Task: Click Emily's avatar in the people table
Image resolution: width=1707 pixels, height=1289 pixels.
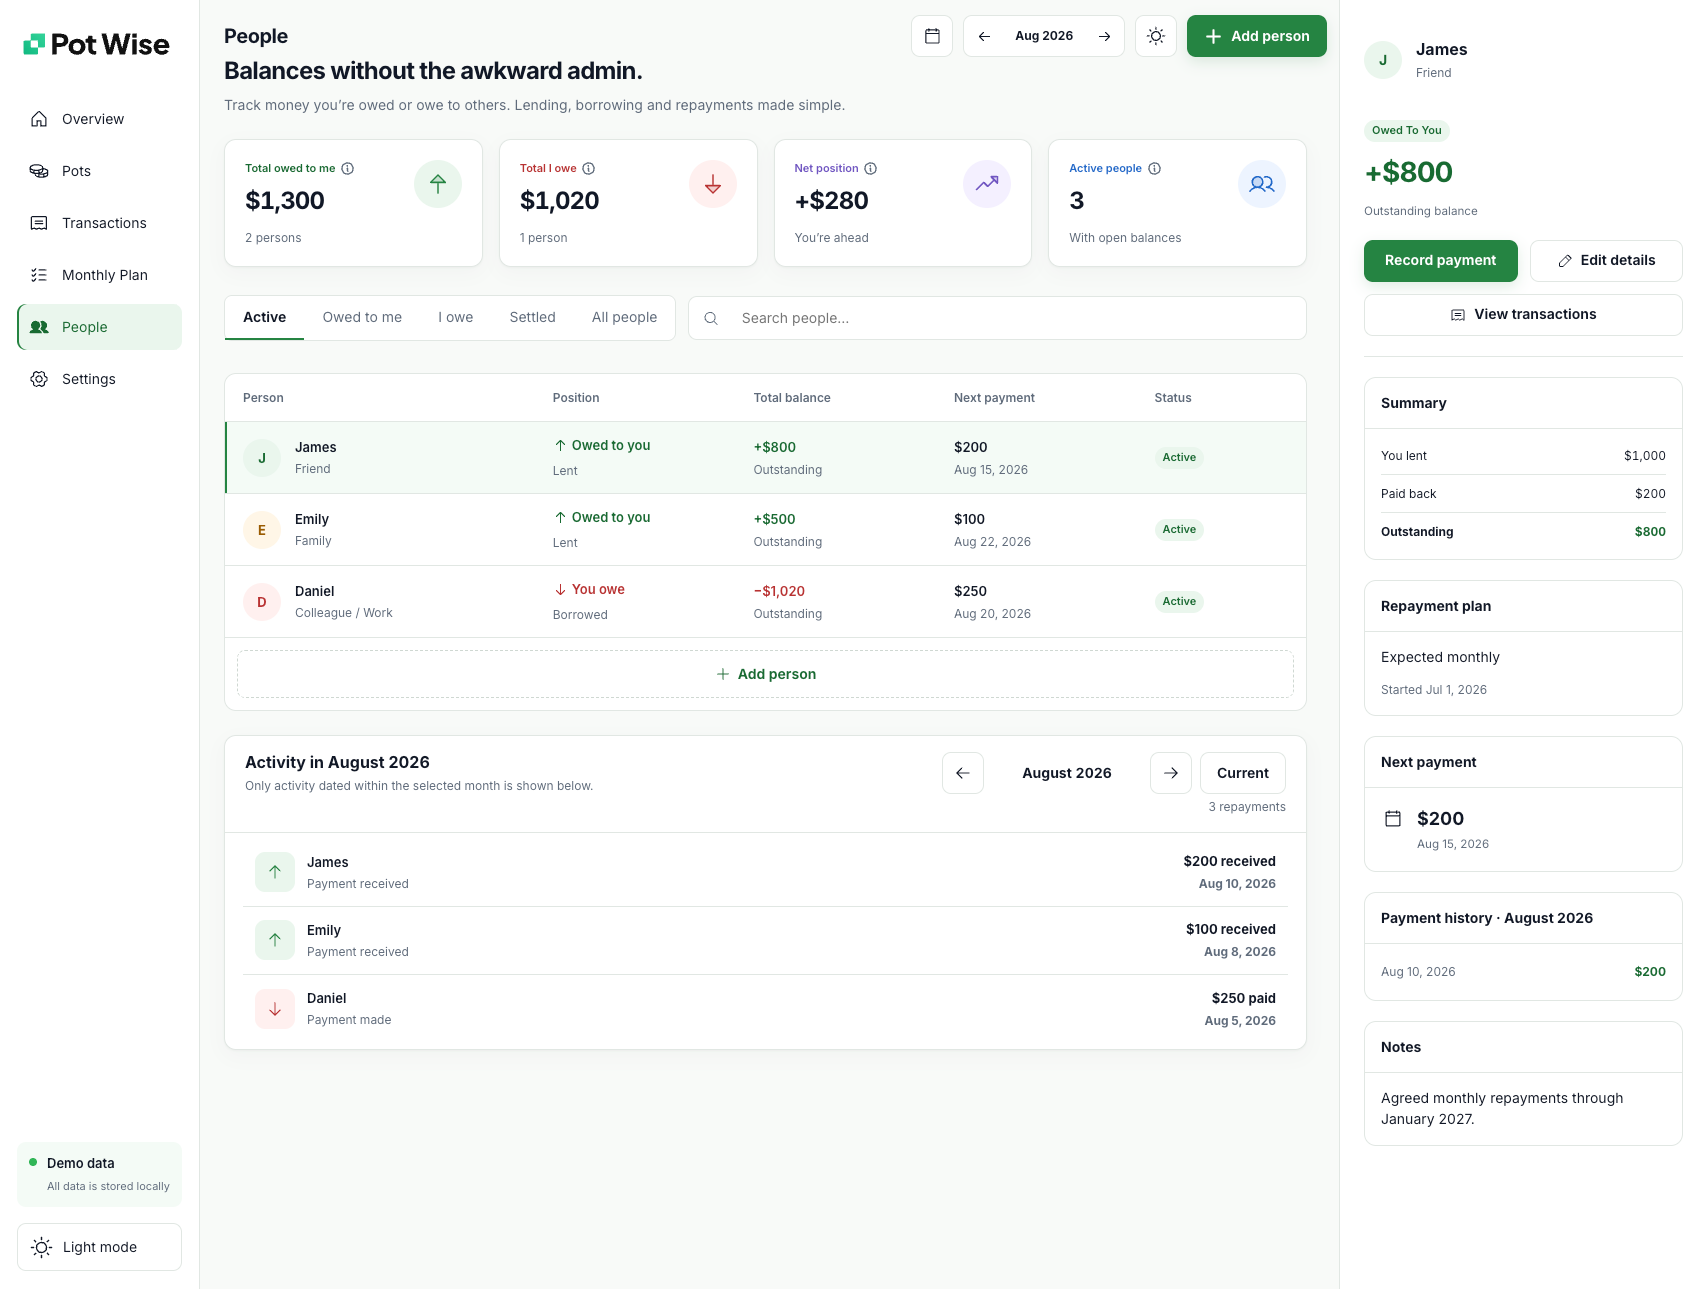Action: (262, 530)
